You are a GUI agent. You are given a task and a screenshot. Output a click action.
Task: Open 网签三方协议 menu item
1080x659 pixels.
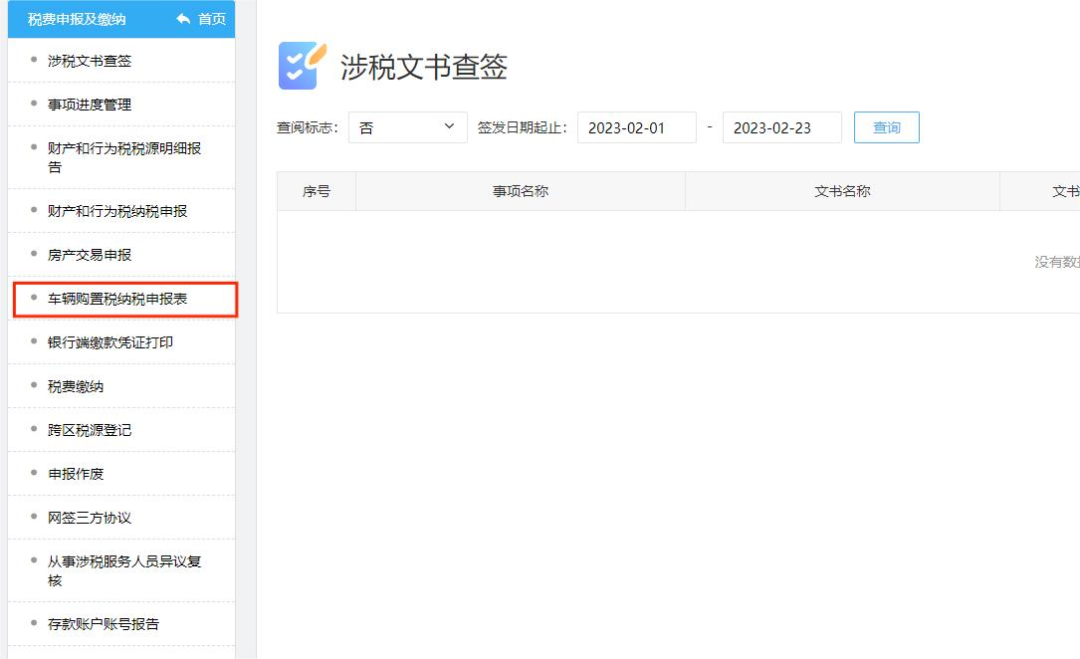[90, 518]
